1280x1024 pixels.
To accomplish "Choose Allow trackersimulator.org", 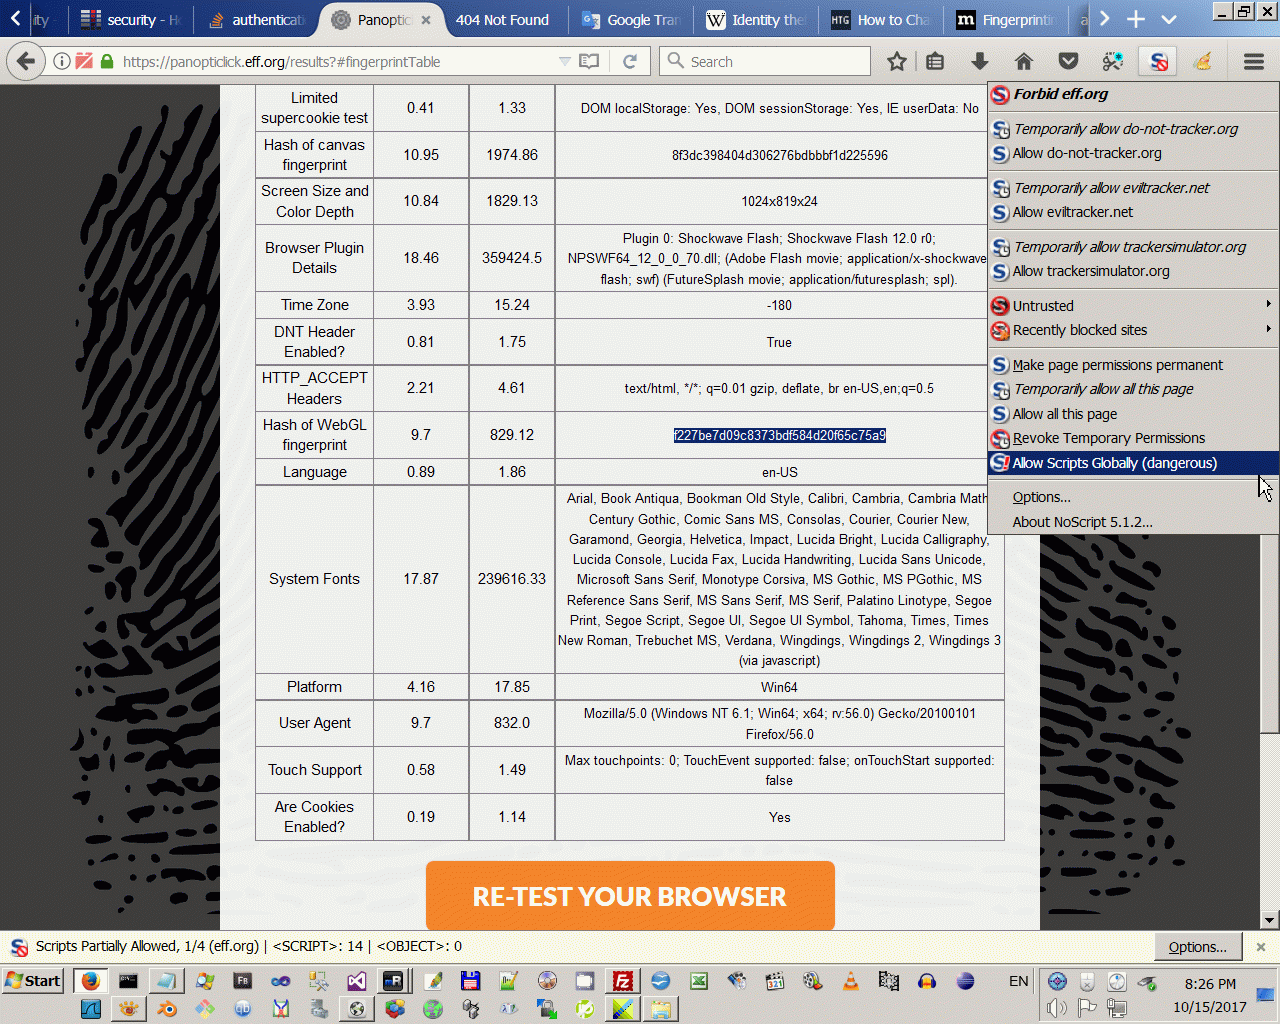I will 1133,271.
